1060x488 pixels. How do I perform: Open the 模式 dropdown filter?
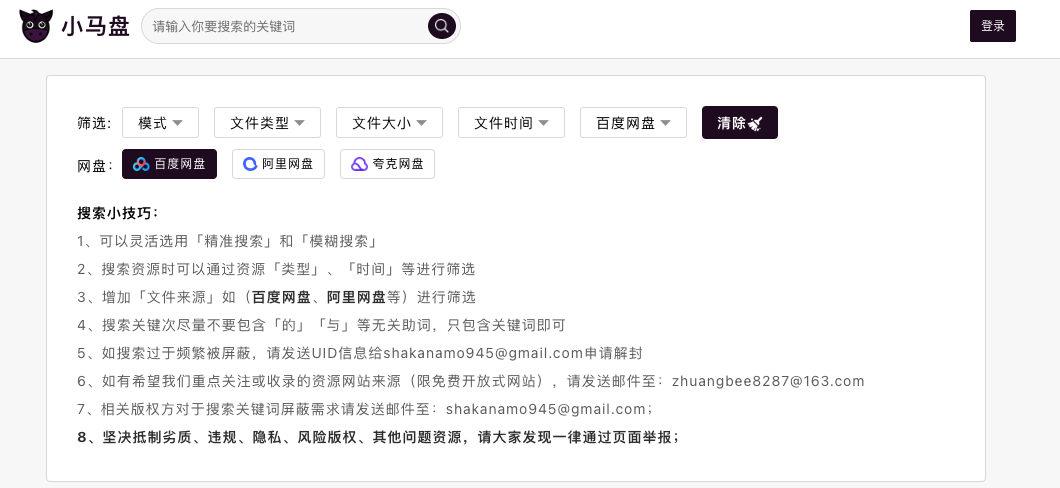(x=160, y=123)
